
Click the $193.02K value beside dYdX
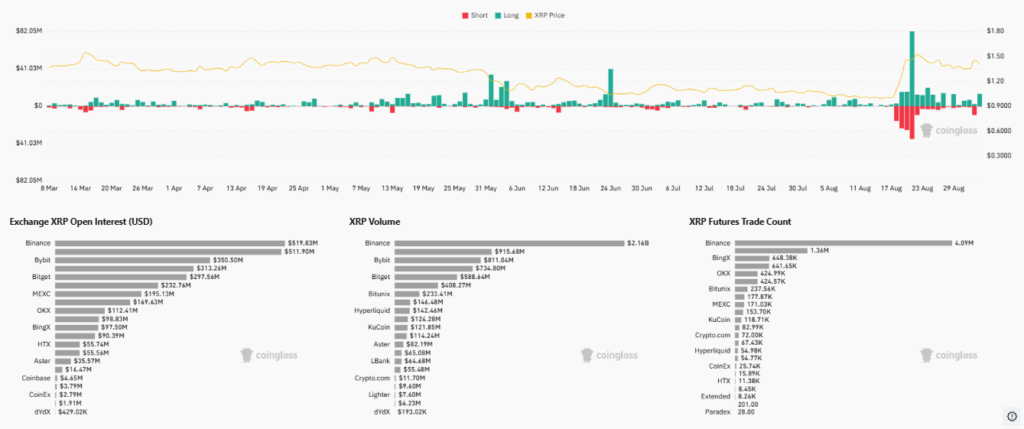pyautogui.click(x=411, y=411)
